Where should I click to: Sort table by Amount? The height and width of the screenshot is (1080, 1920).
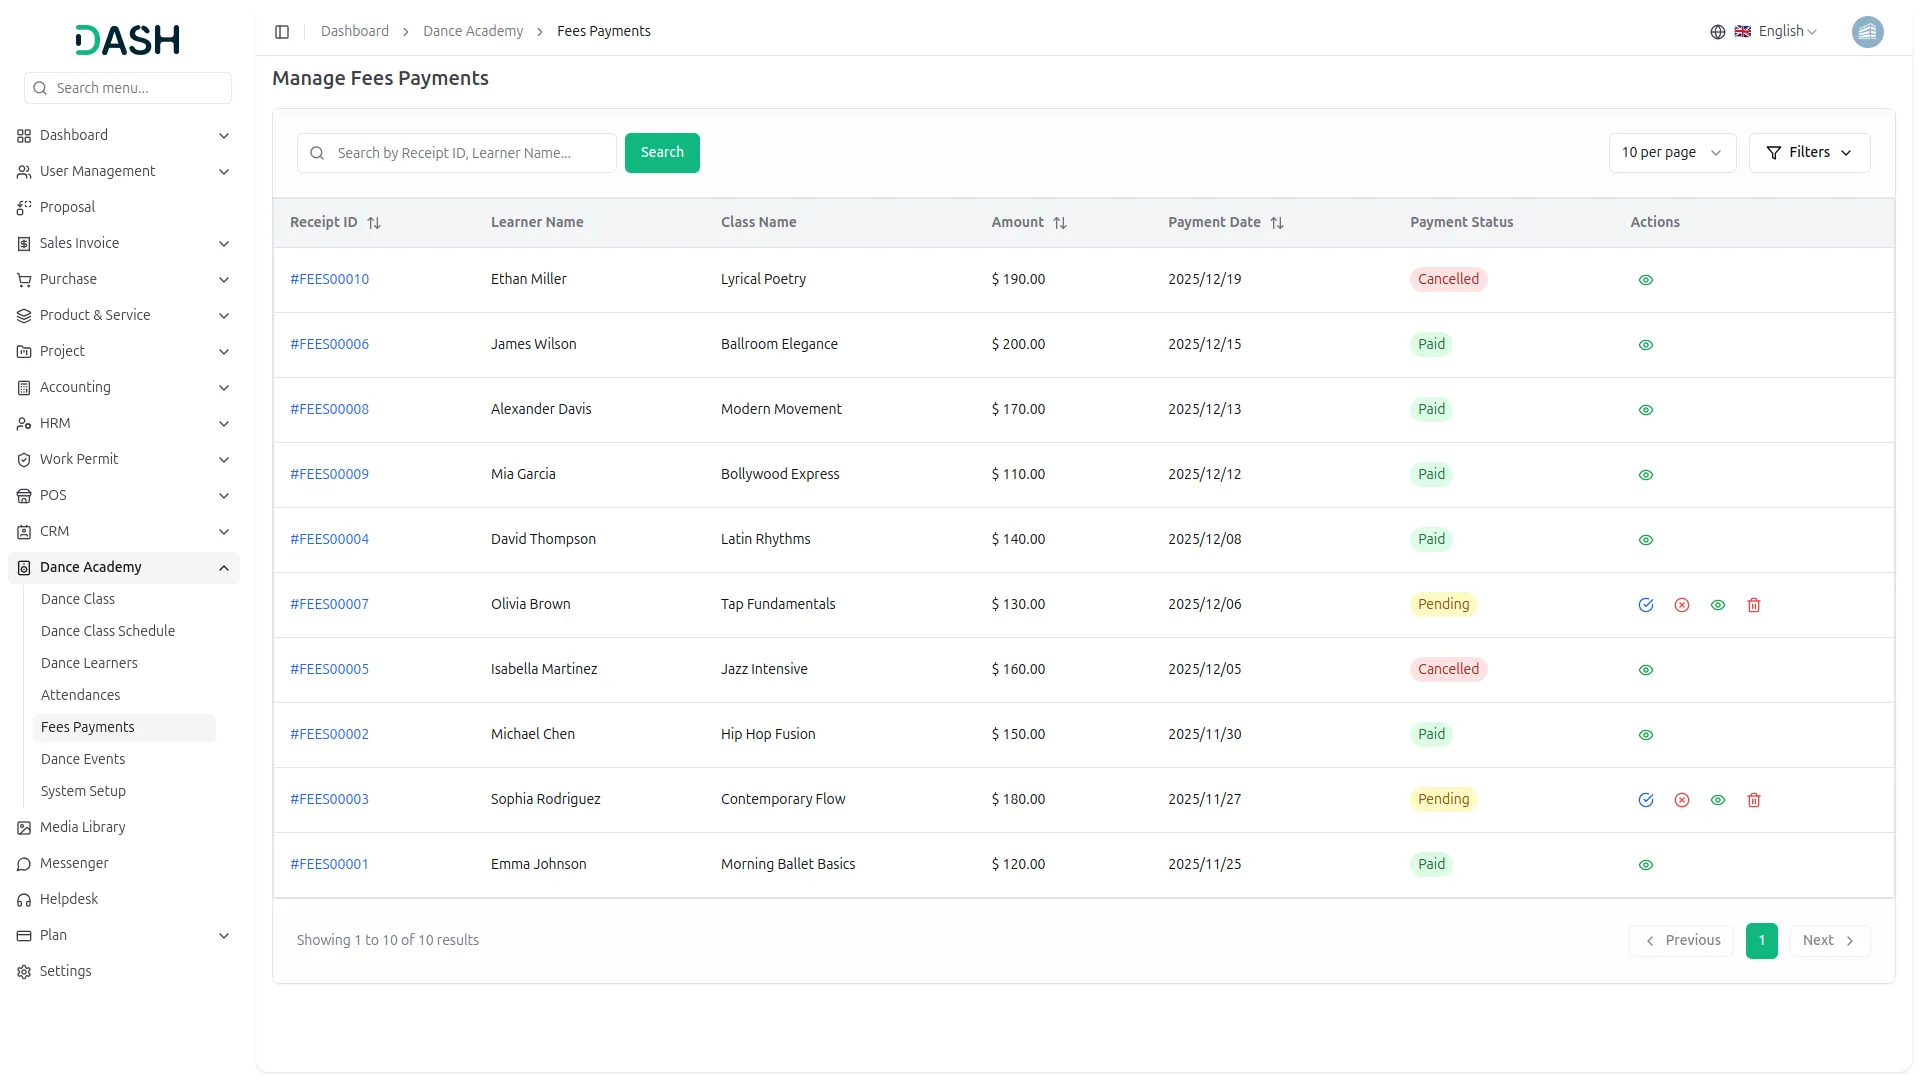1060,223
